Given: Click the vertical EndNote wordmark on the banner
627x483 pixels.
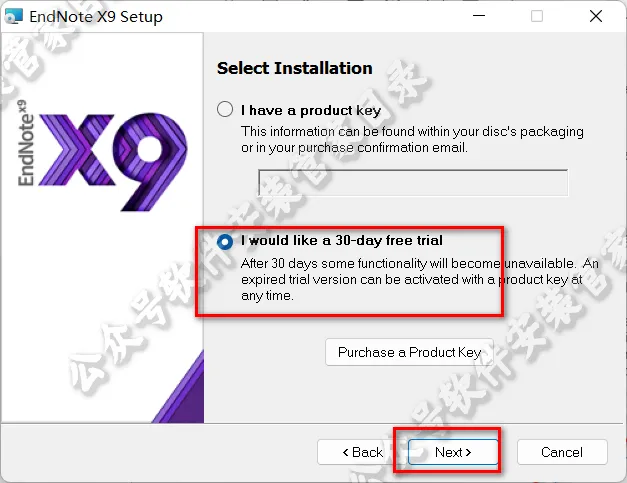Looking at the screenshot, I should [x=26, y=143].
